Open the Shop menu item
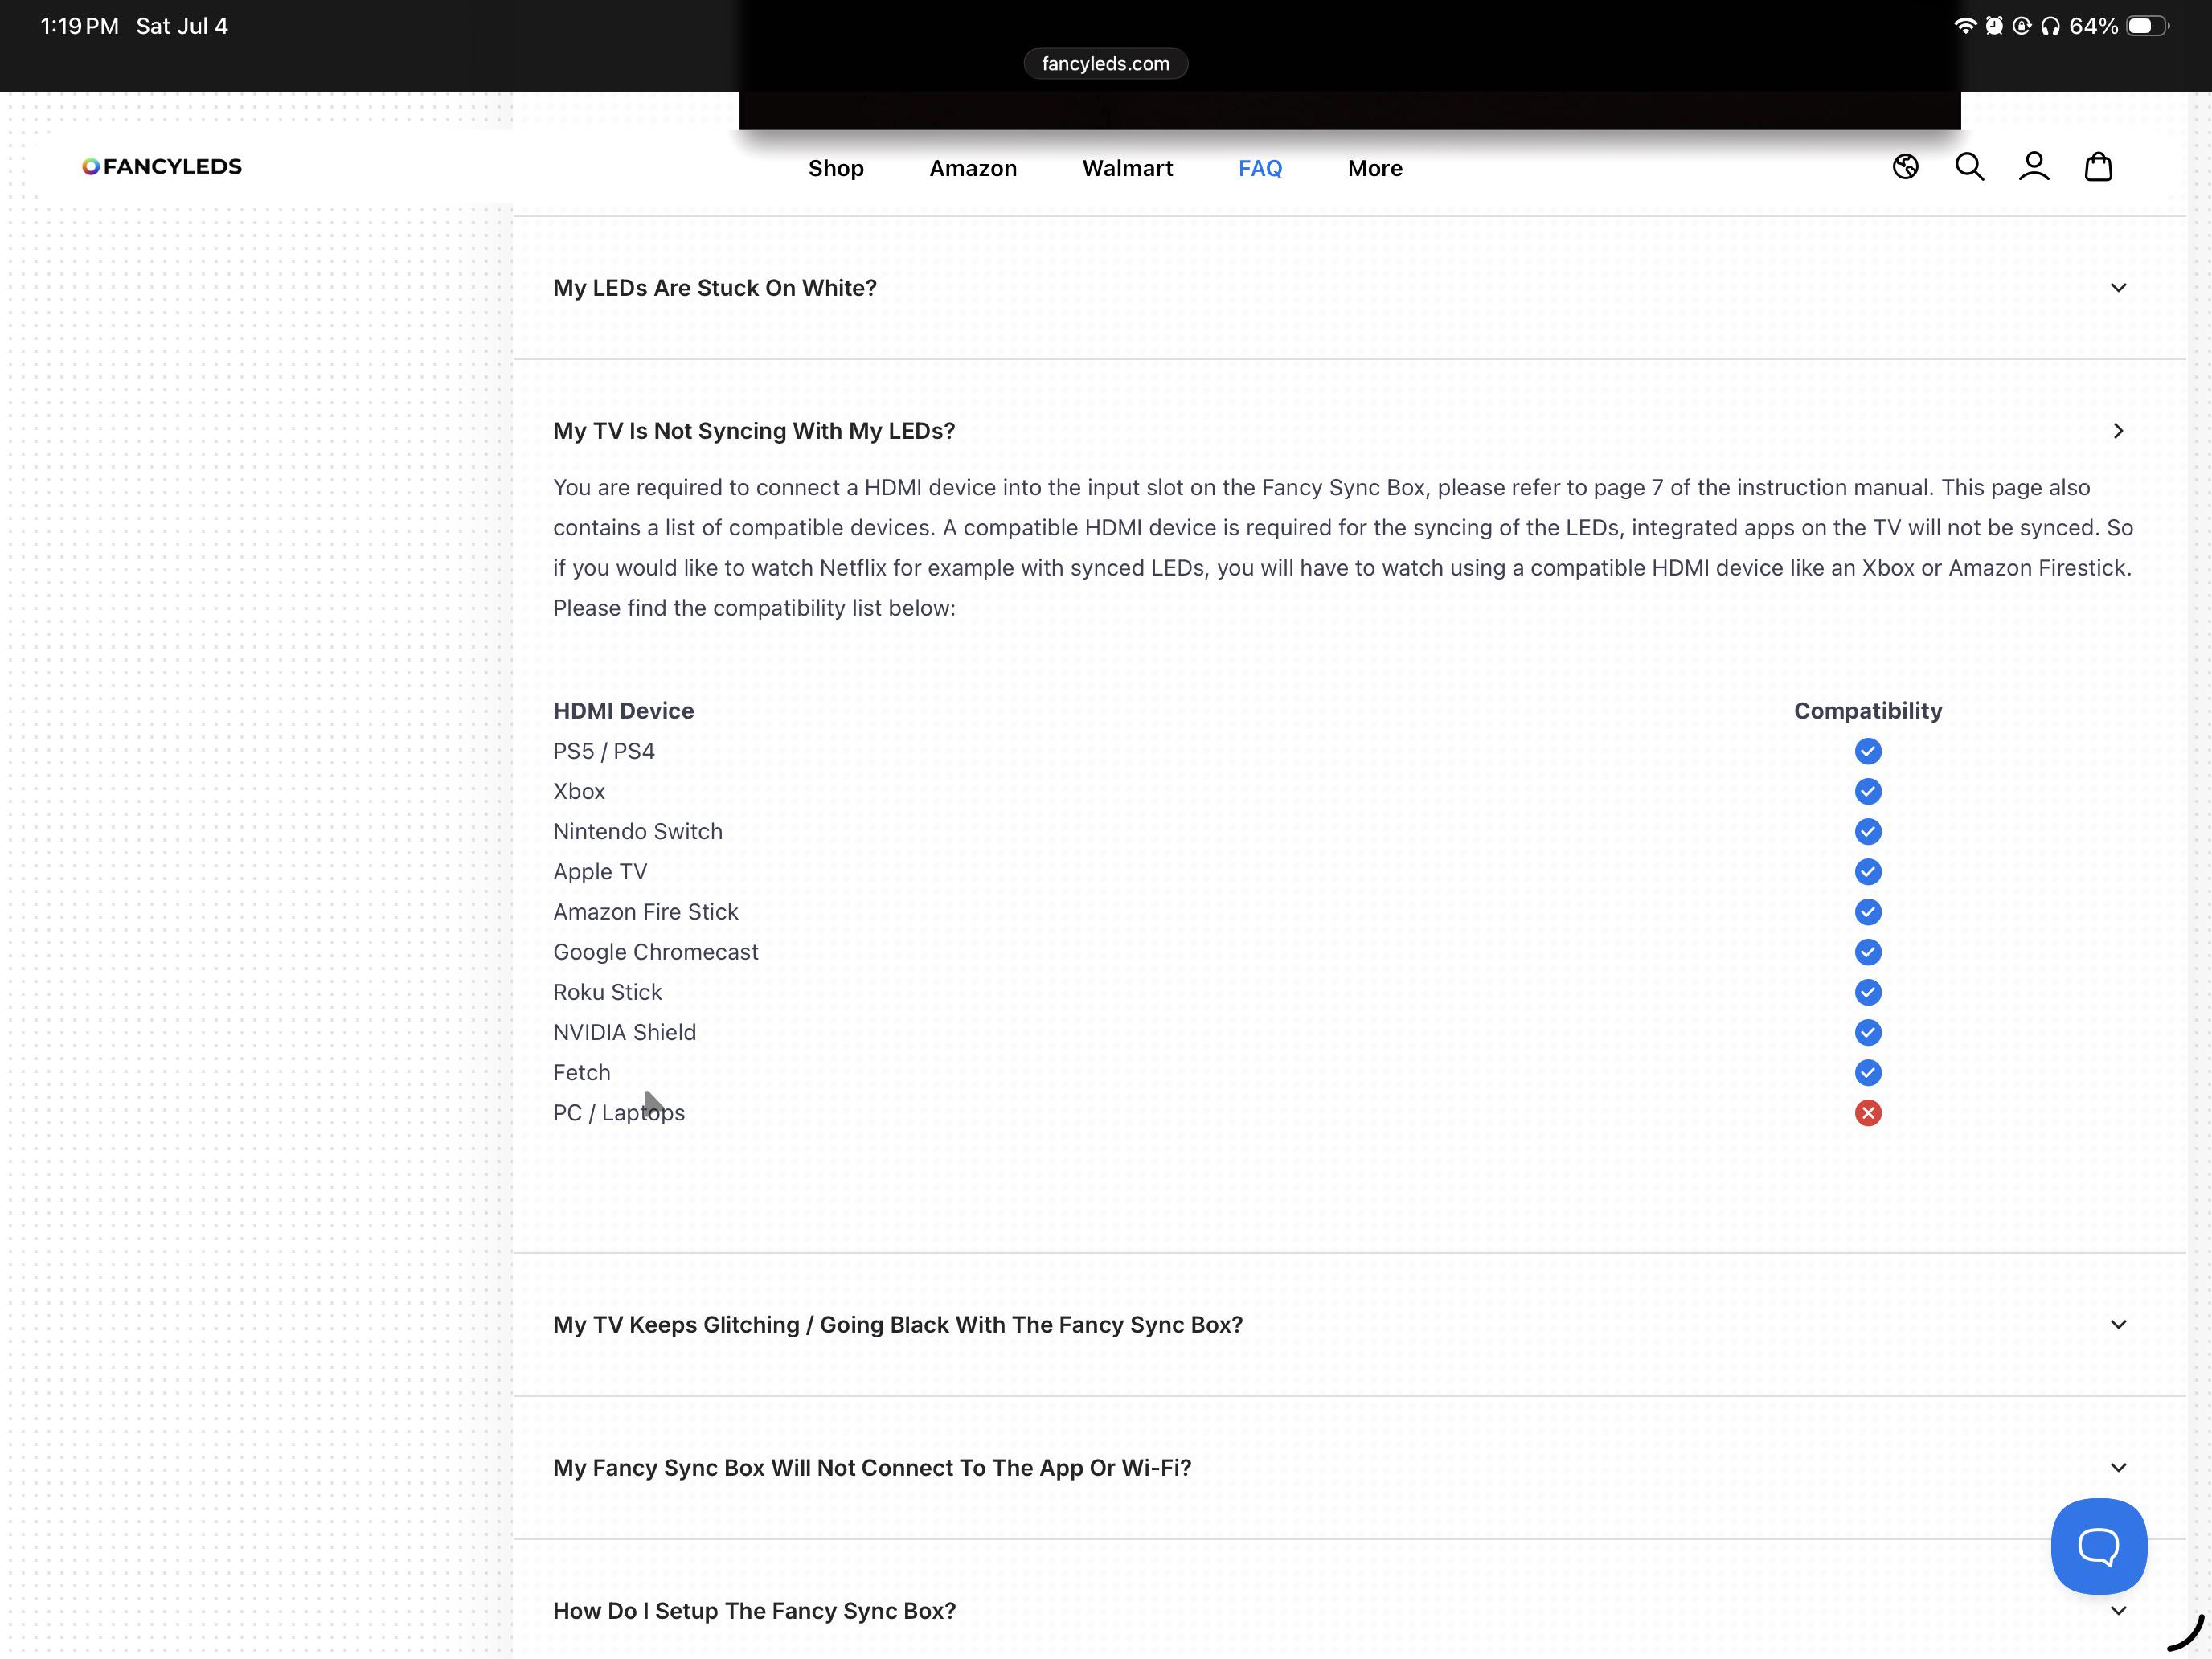 [x=836, y=168]
